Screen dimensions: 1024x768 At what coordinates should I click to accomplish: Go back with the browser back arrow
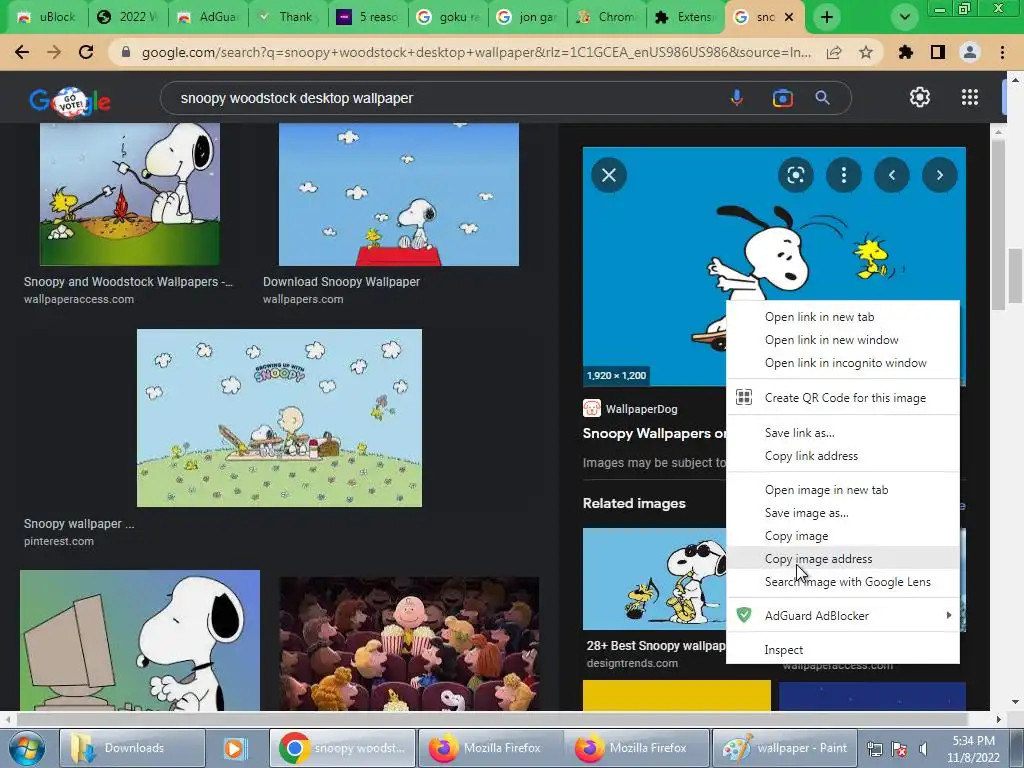22,52
